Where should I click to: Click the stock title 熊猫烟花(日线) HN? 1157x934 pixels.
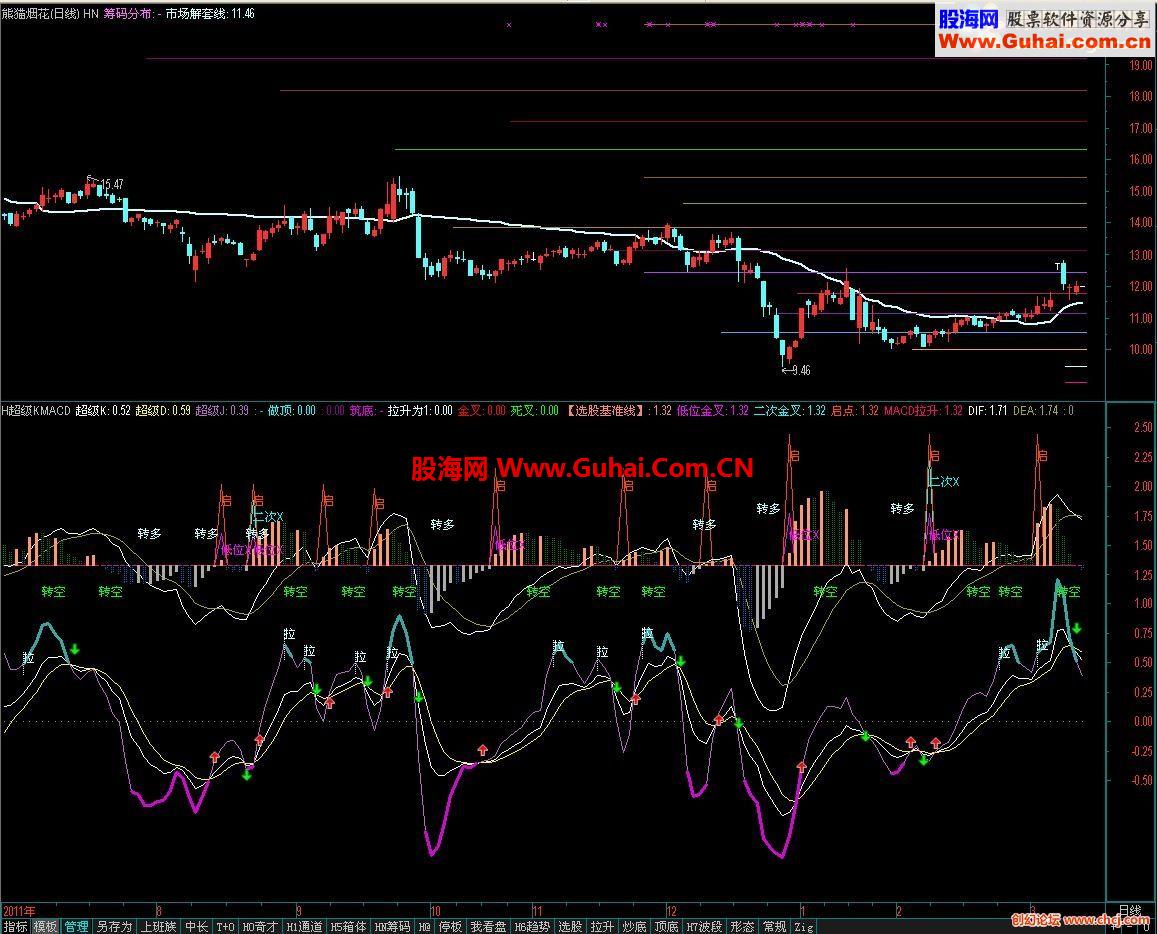coord(50,13)
